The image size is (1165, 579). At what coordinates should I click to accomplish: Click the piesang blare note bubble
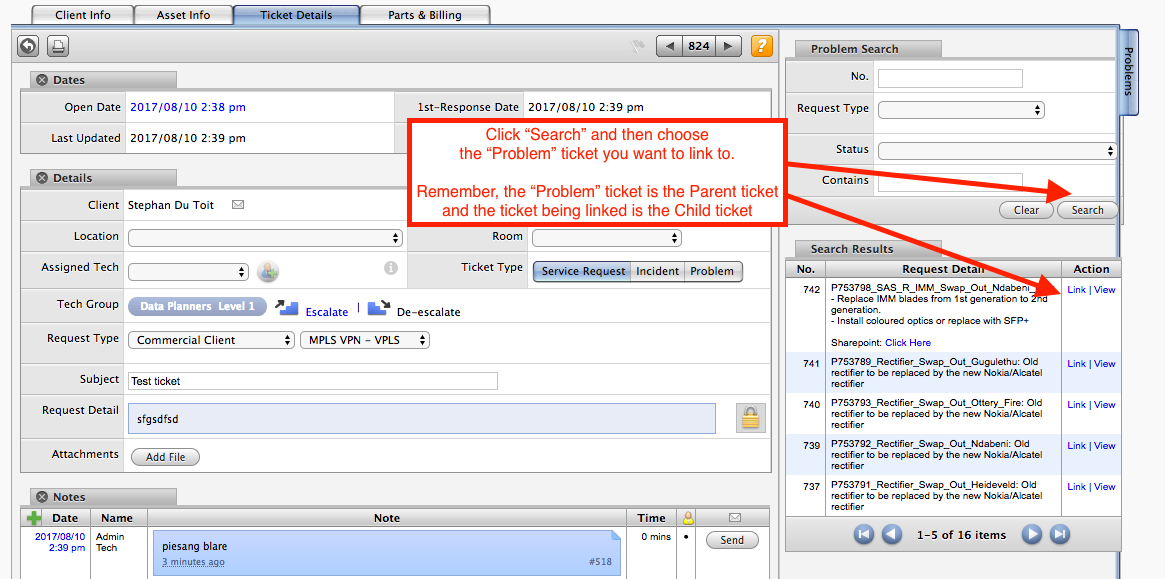(386, 553)
